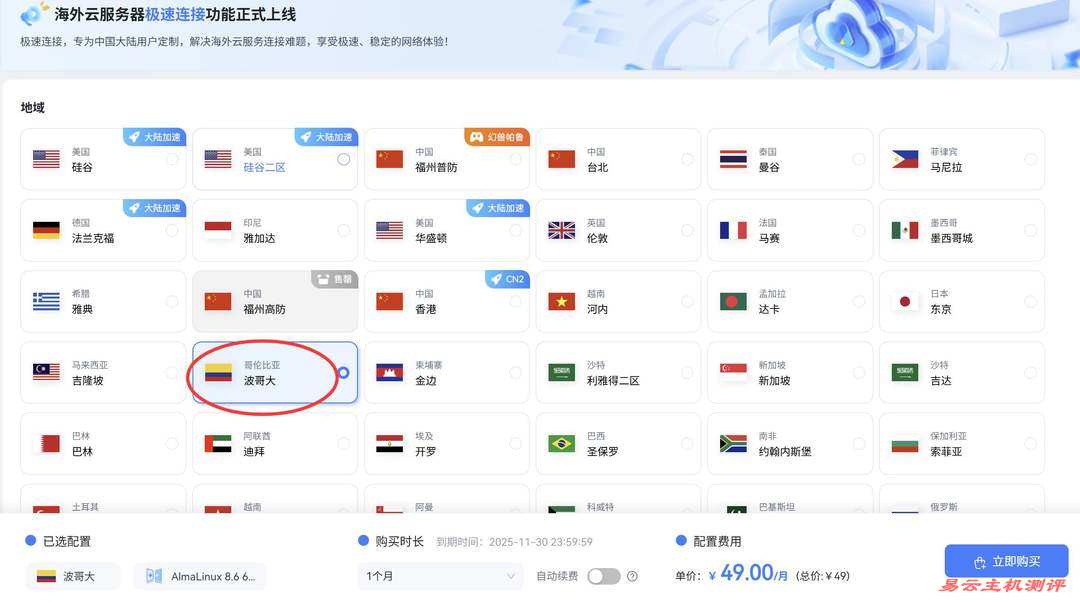Select the 日本东京 flag icon
This screenshot has width=1080, height=604.
point(906,300)
